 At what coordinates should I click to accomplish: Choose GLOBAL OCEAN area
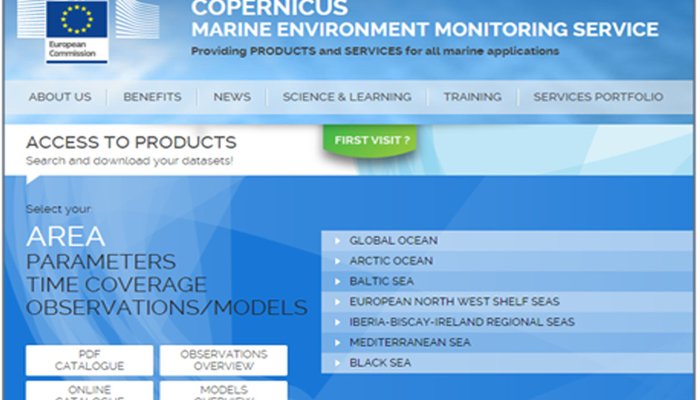507,241
